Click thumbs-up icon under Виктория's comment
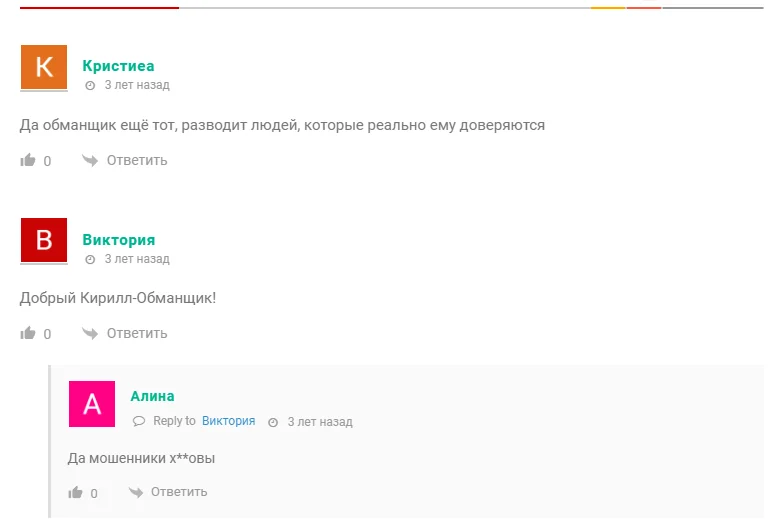 pos(28,333)
